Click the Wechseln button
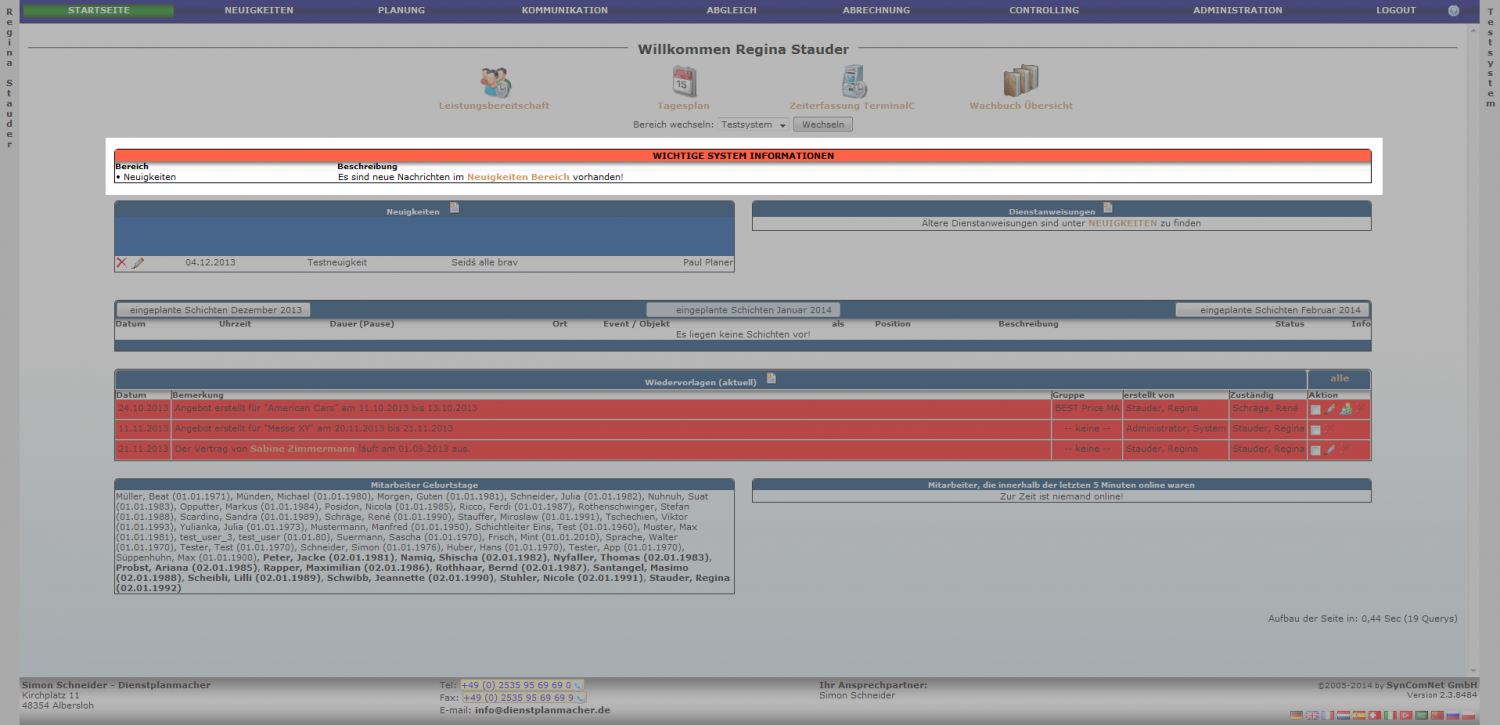The image size is (1500, 725). (x=824, y=125)
